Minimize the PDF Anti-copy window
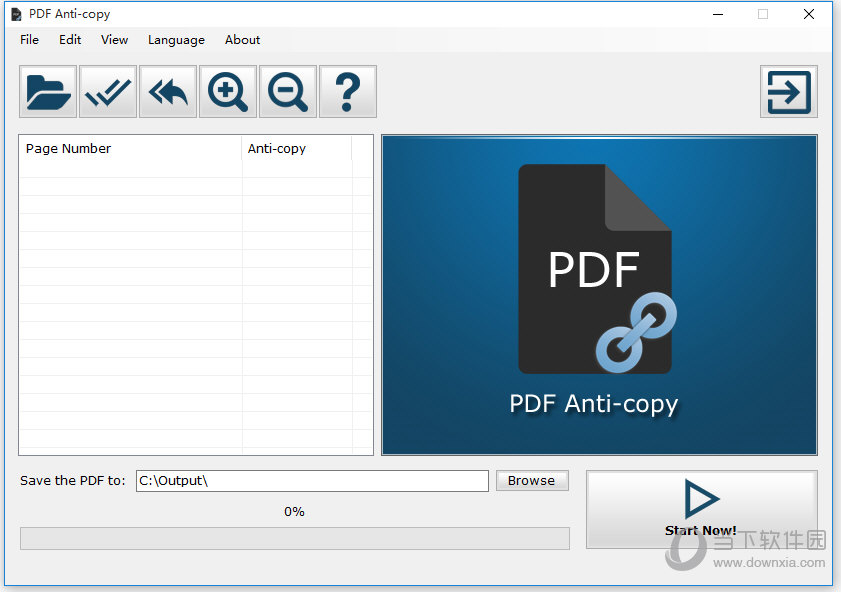Viewport: 841px width, 592px height. [x=718, y=14]
